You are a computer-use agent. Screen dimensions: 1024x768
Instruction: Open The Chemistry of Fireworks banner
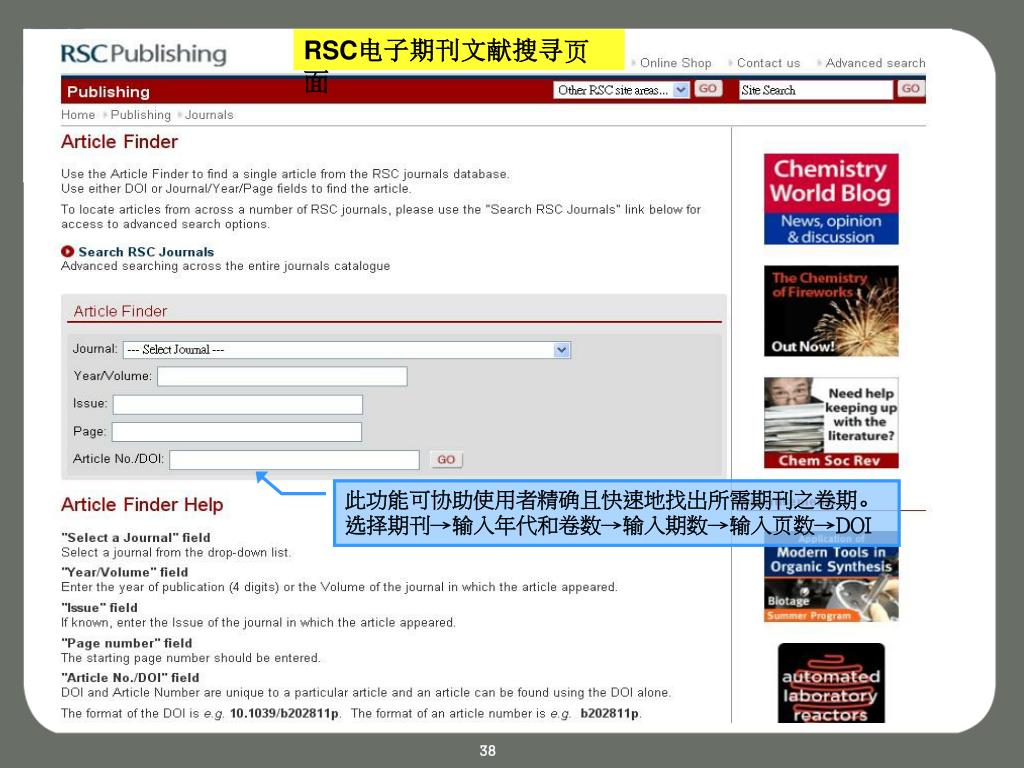click(831, 311)
